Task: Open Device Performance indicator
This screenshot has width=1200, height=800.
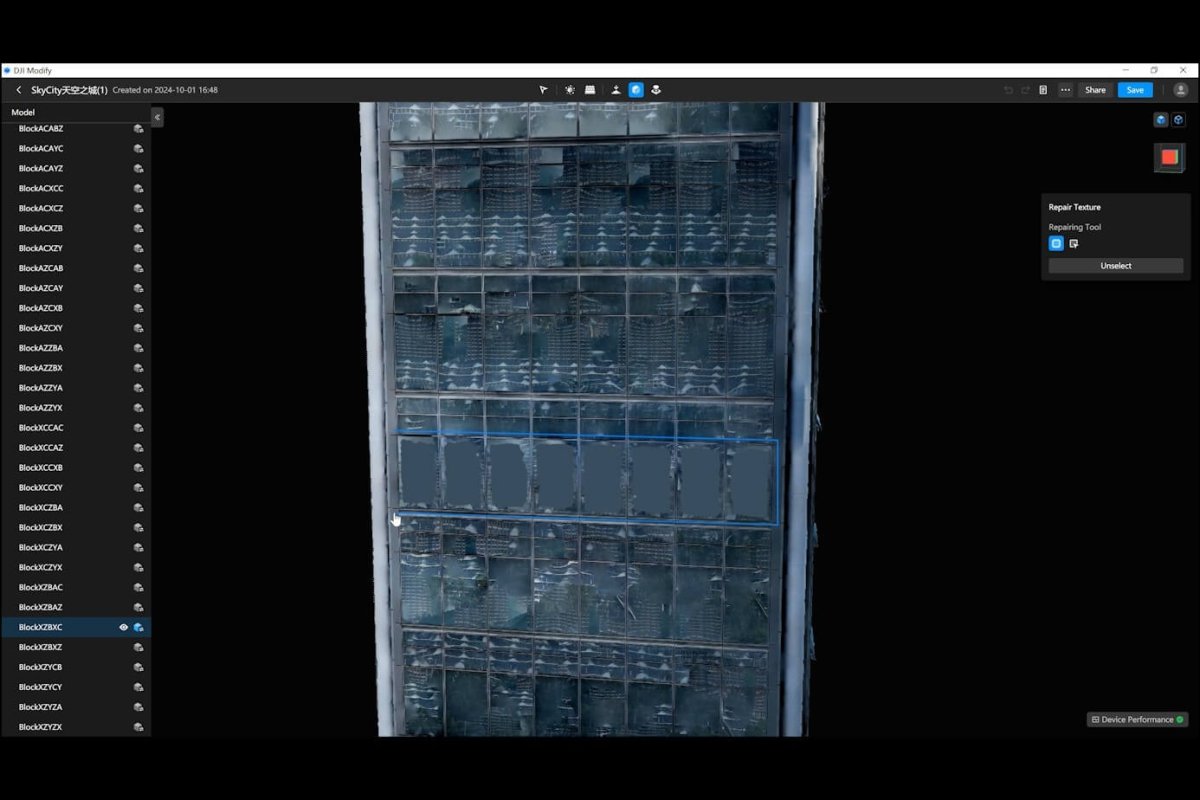Action: coord(1137,719)
